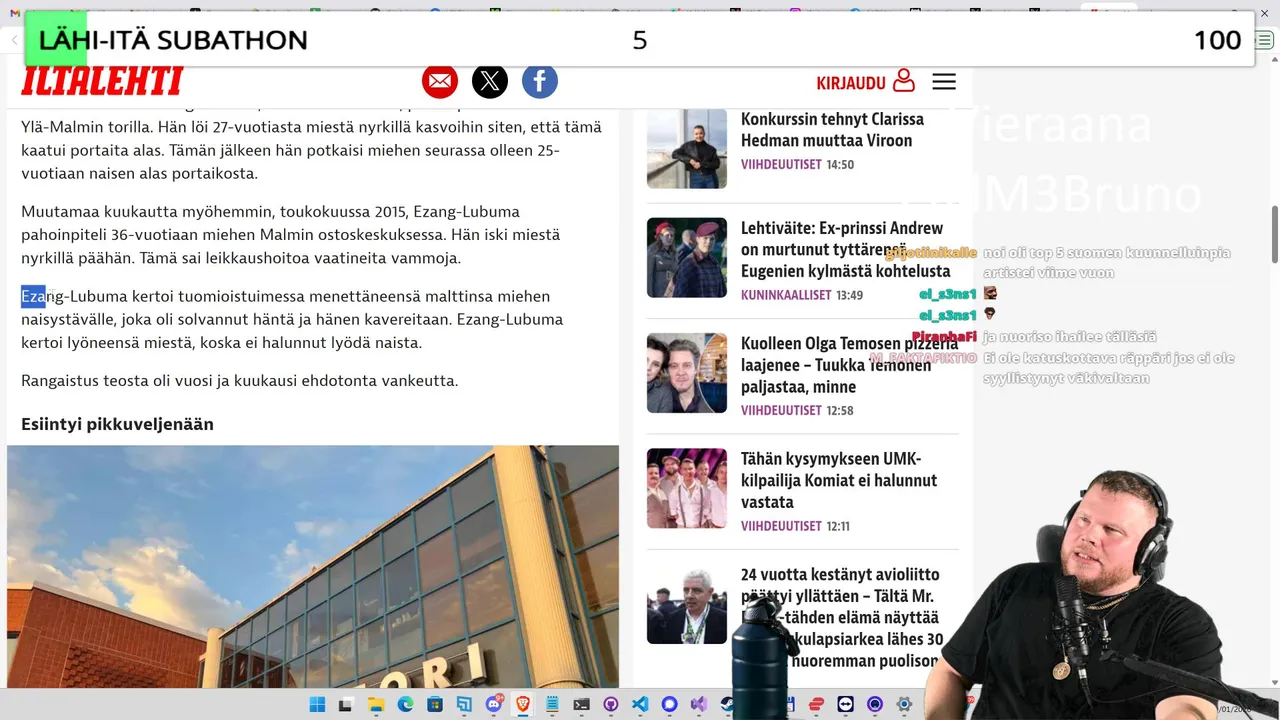Viewport: 1280px width, 720px height.
Task: Click the 24 vuotta avioliitto story thumbnail
Action: click(686, 604)
